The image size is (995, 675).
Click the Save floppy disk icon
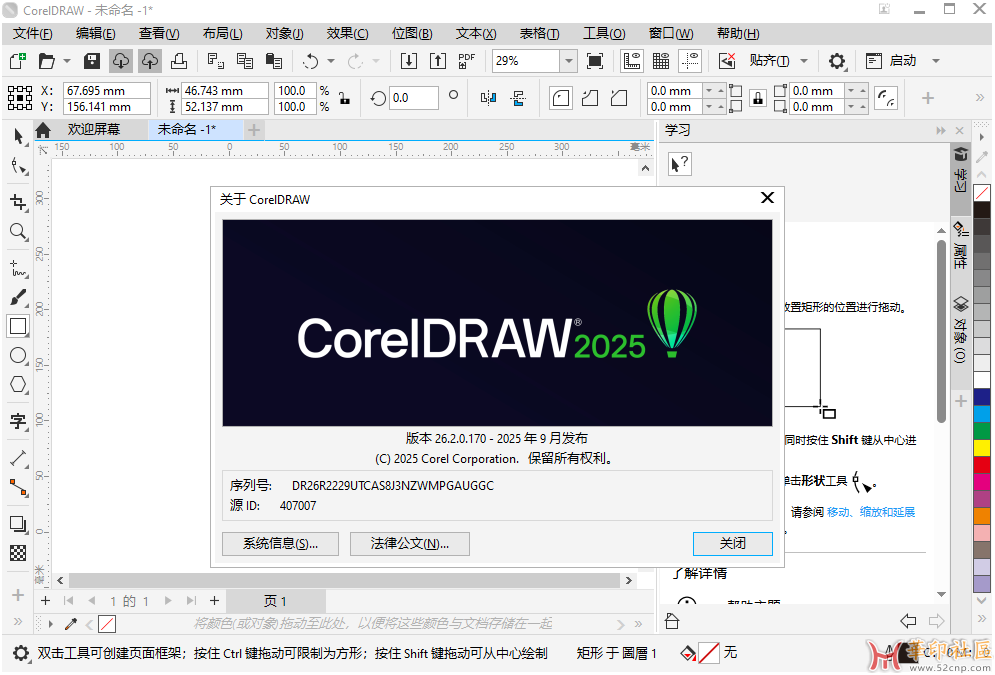coord(92,61)
